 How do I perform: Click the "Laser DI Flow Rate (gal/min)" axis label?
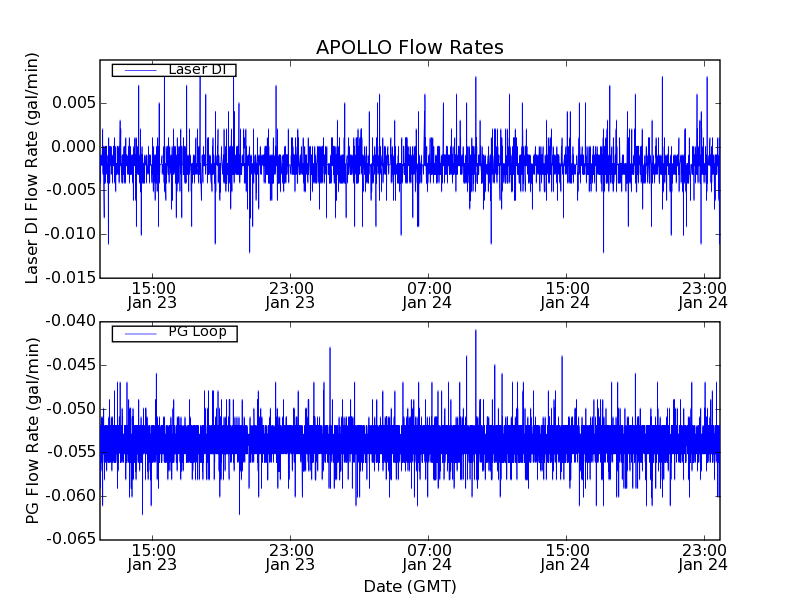pyautogui.click(x=32, y=168)
